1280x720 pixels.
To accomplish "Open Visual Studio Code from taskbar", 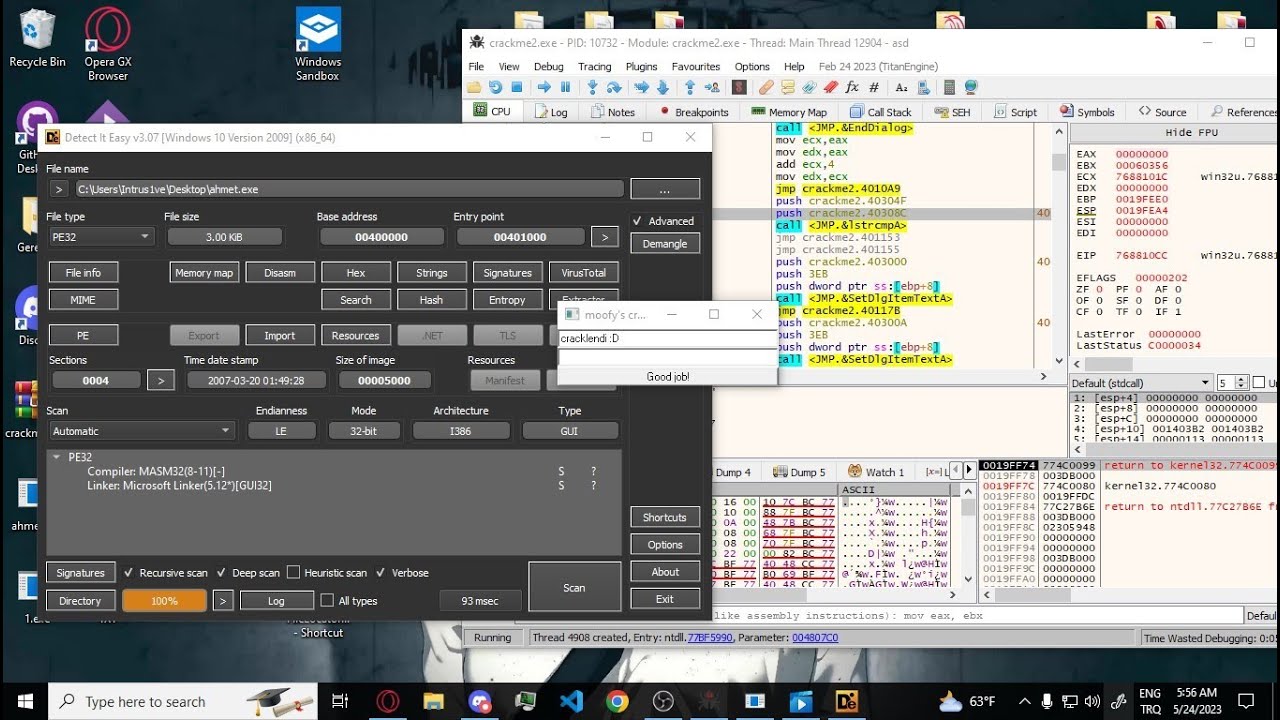I will (571, 701).
